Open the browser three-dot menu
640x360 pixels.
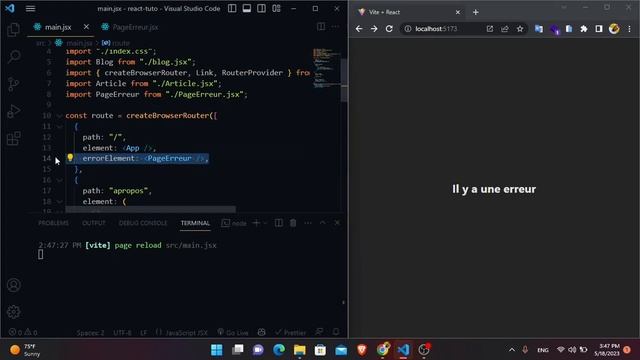[629, 29]
